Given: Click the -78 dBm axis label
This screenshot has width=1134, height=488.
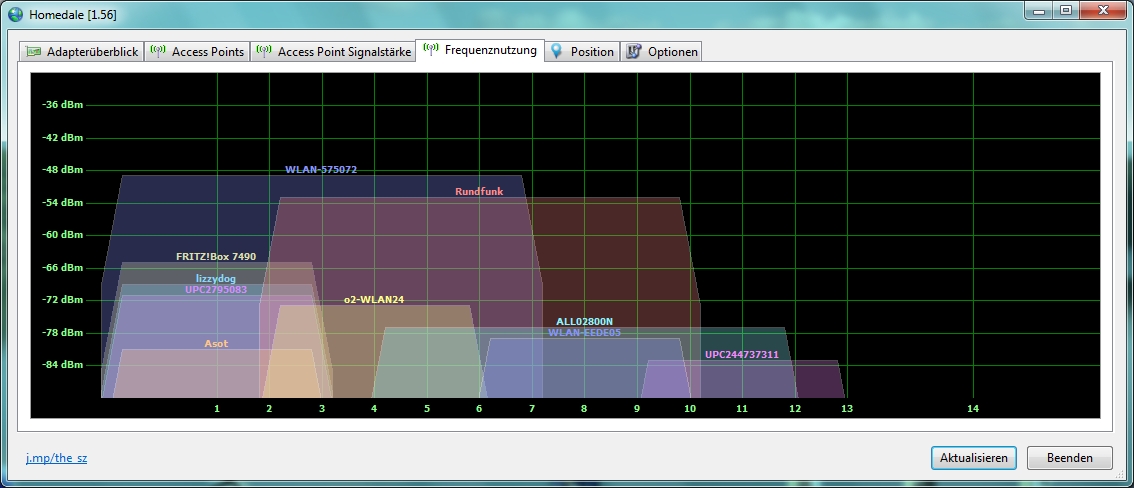Looking at the screenshot, I should [63, 333].
